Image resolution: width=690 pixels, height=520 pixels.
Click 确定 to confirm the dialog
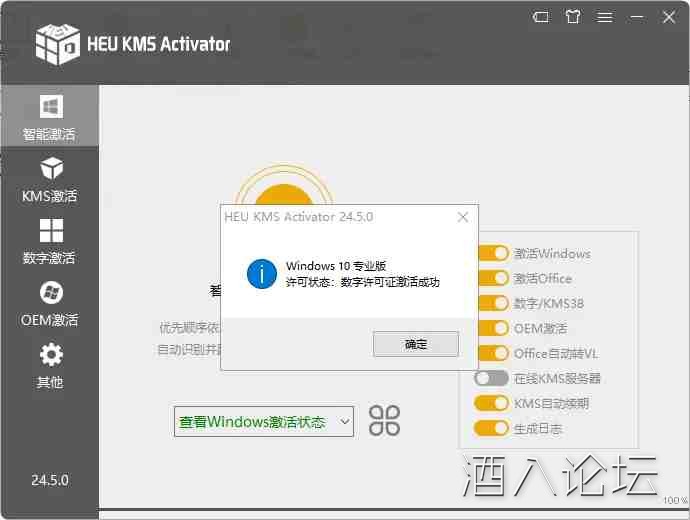click(415, 344)
